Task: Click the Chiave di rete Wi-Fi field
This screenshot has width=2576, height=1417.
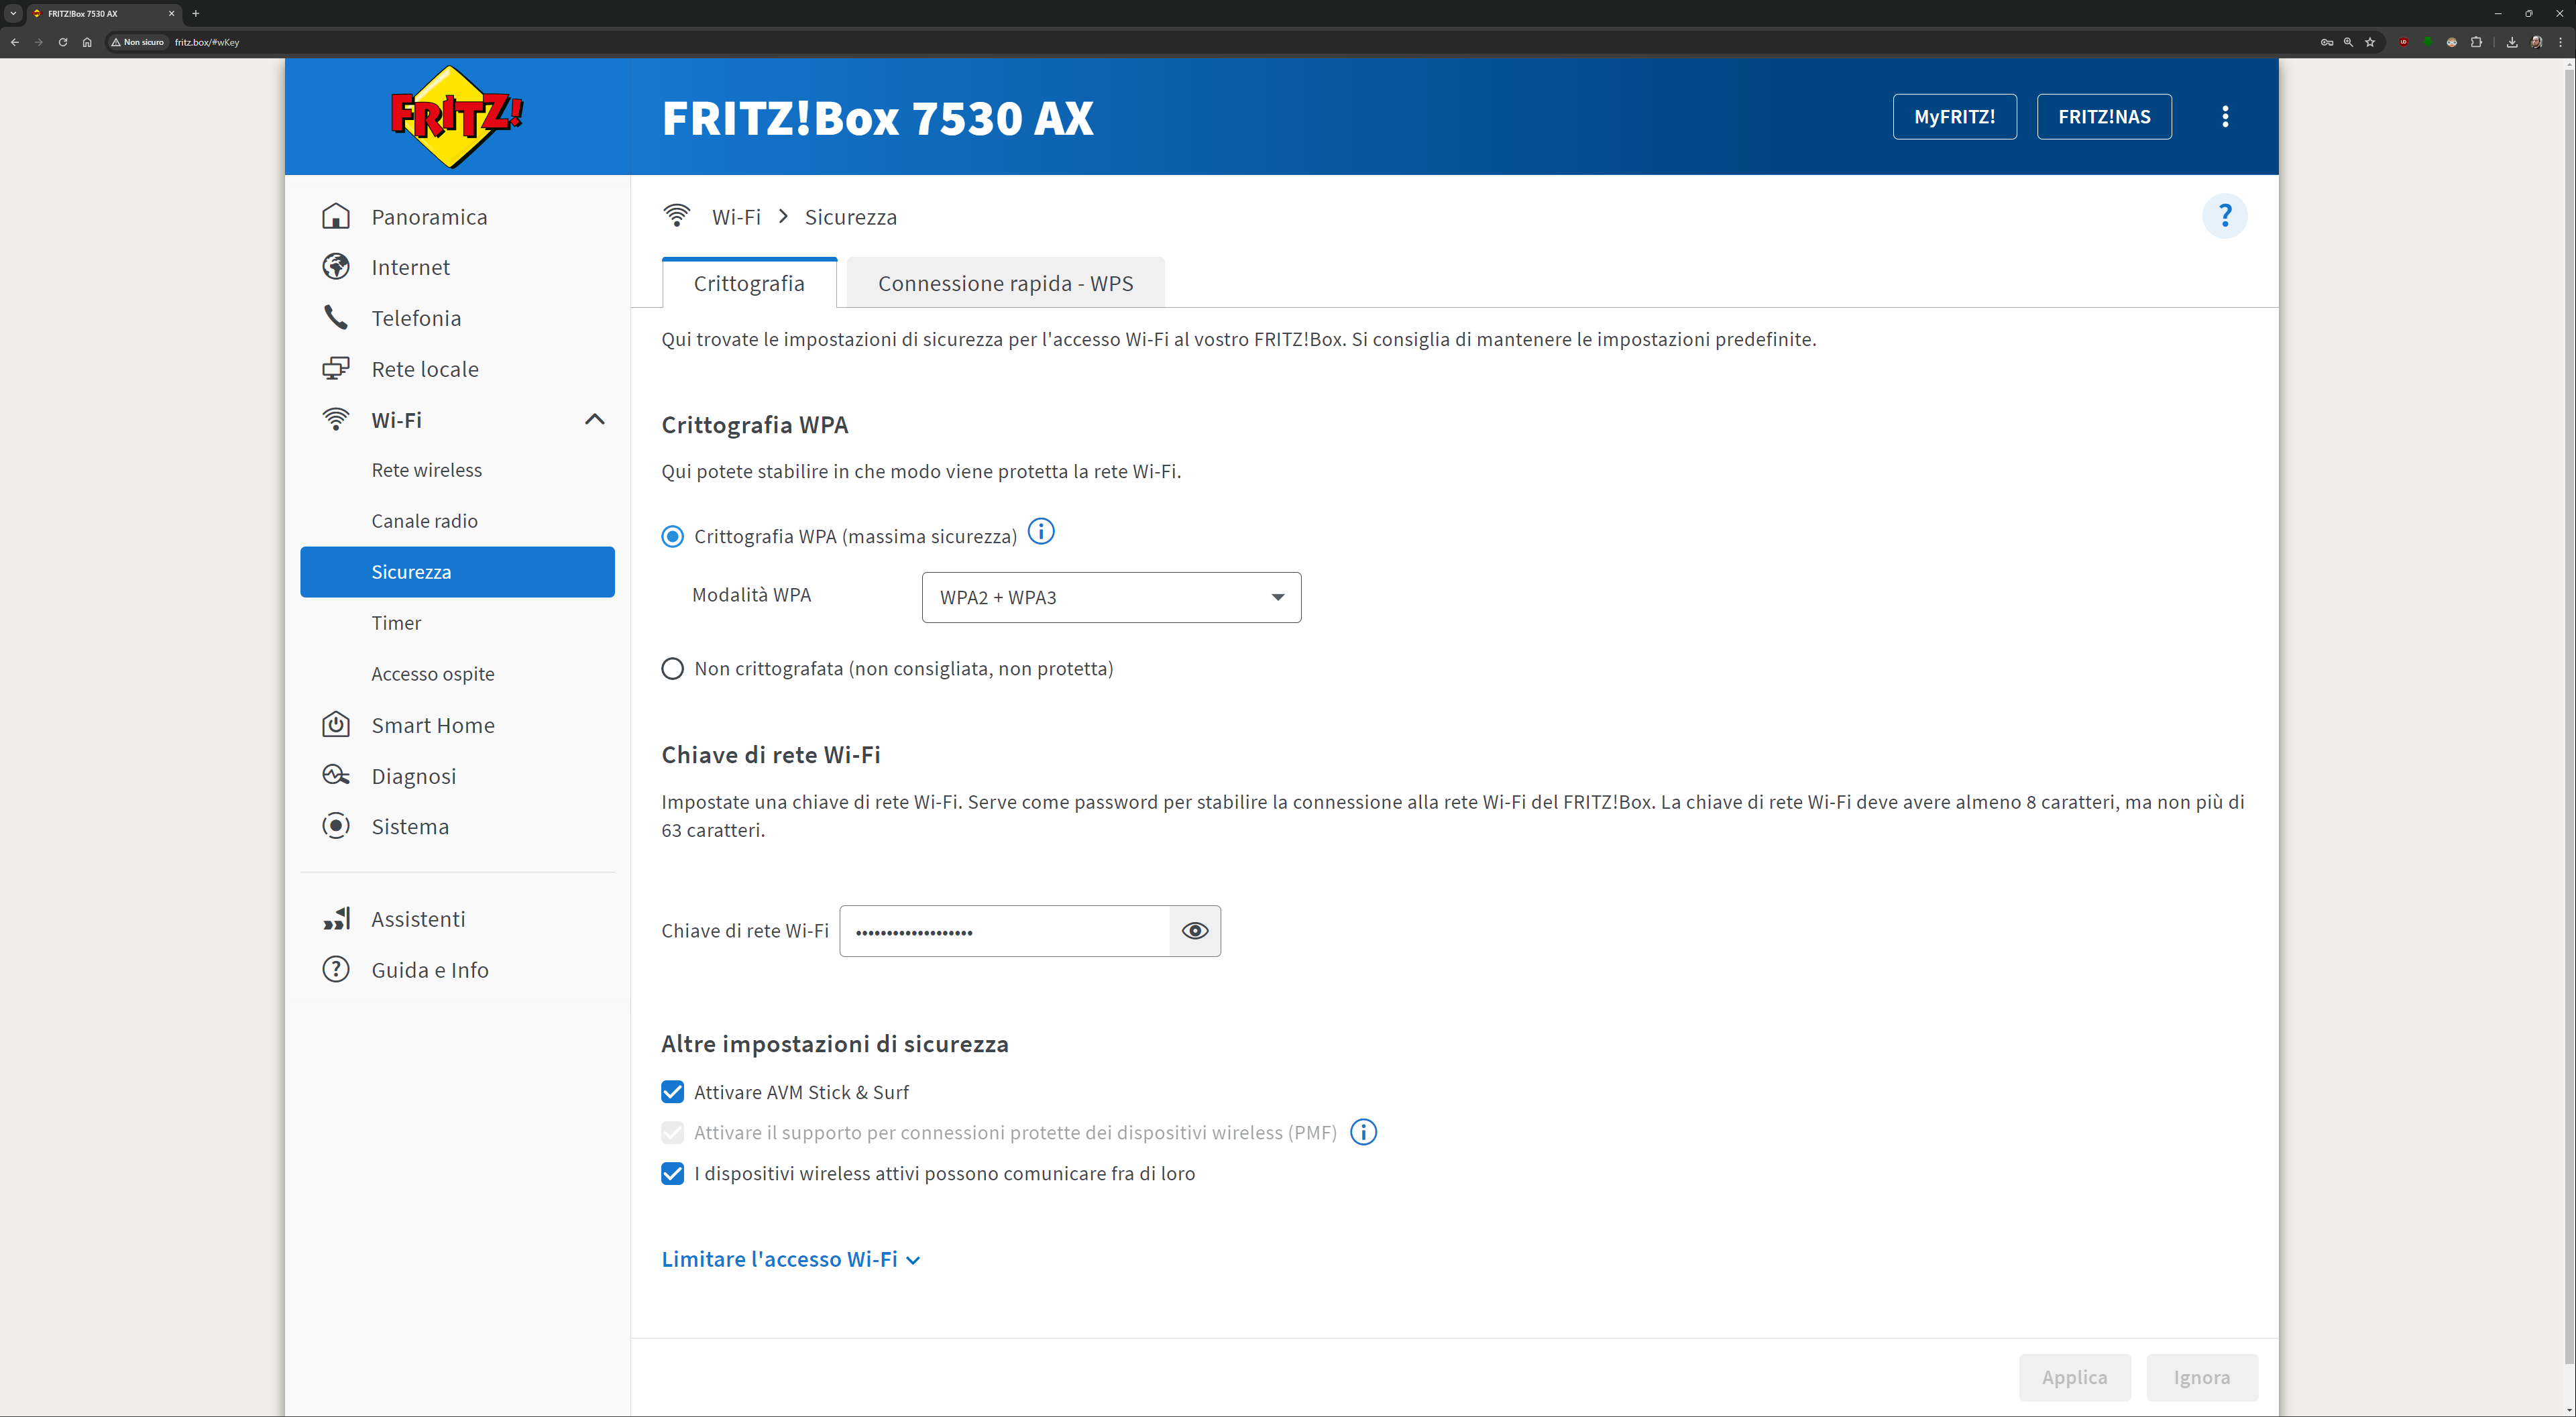Action: click(x=1004, y=931)
